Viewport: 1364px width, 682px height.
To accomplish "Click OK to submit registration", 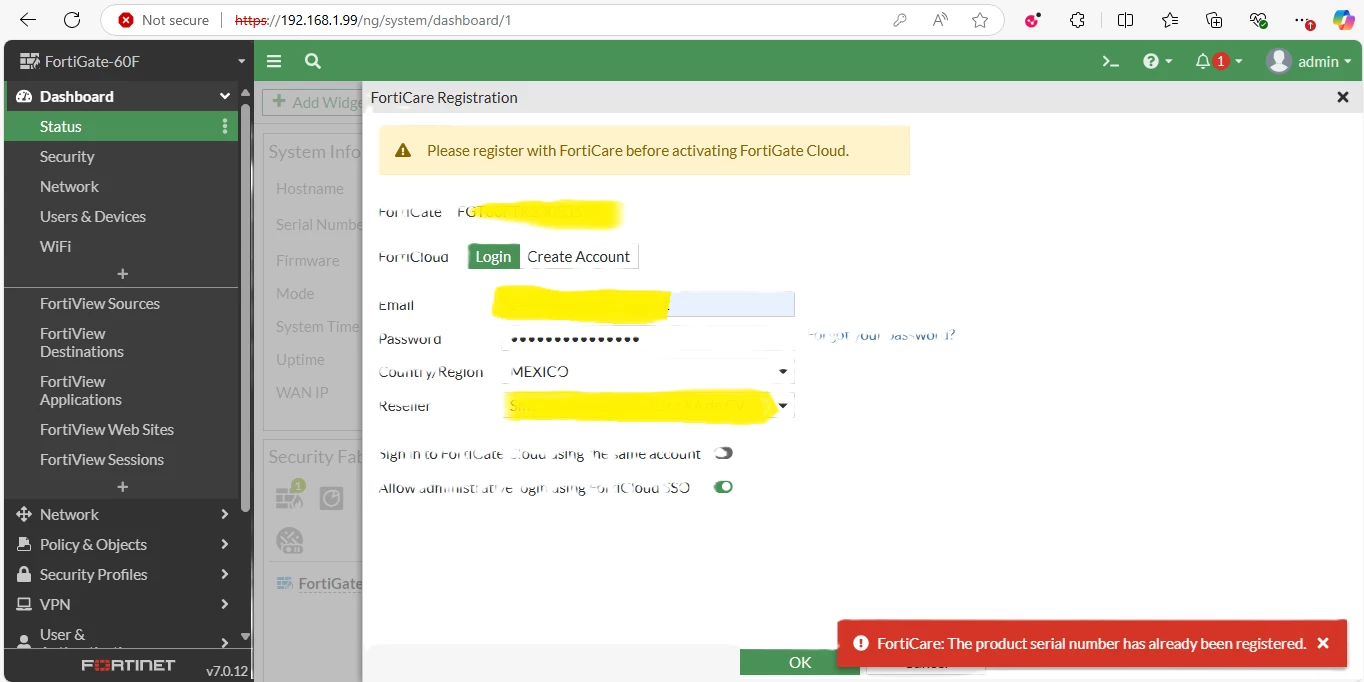I will pyautogui.click(x=800, y=663).
